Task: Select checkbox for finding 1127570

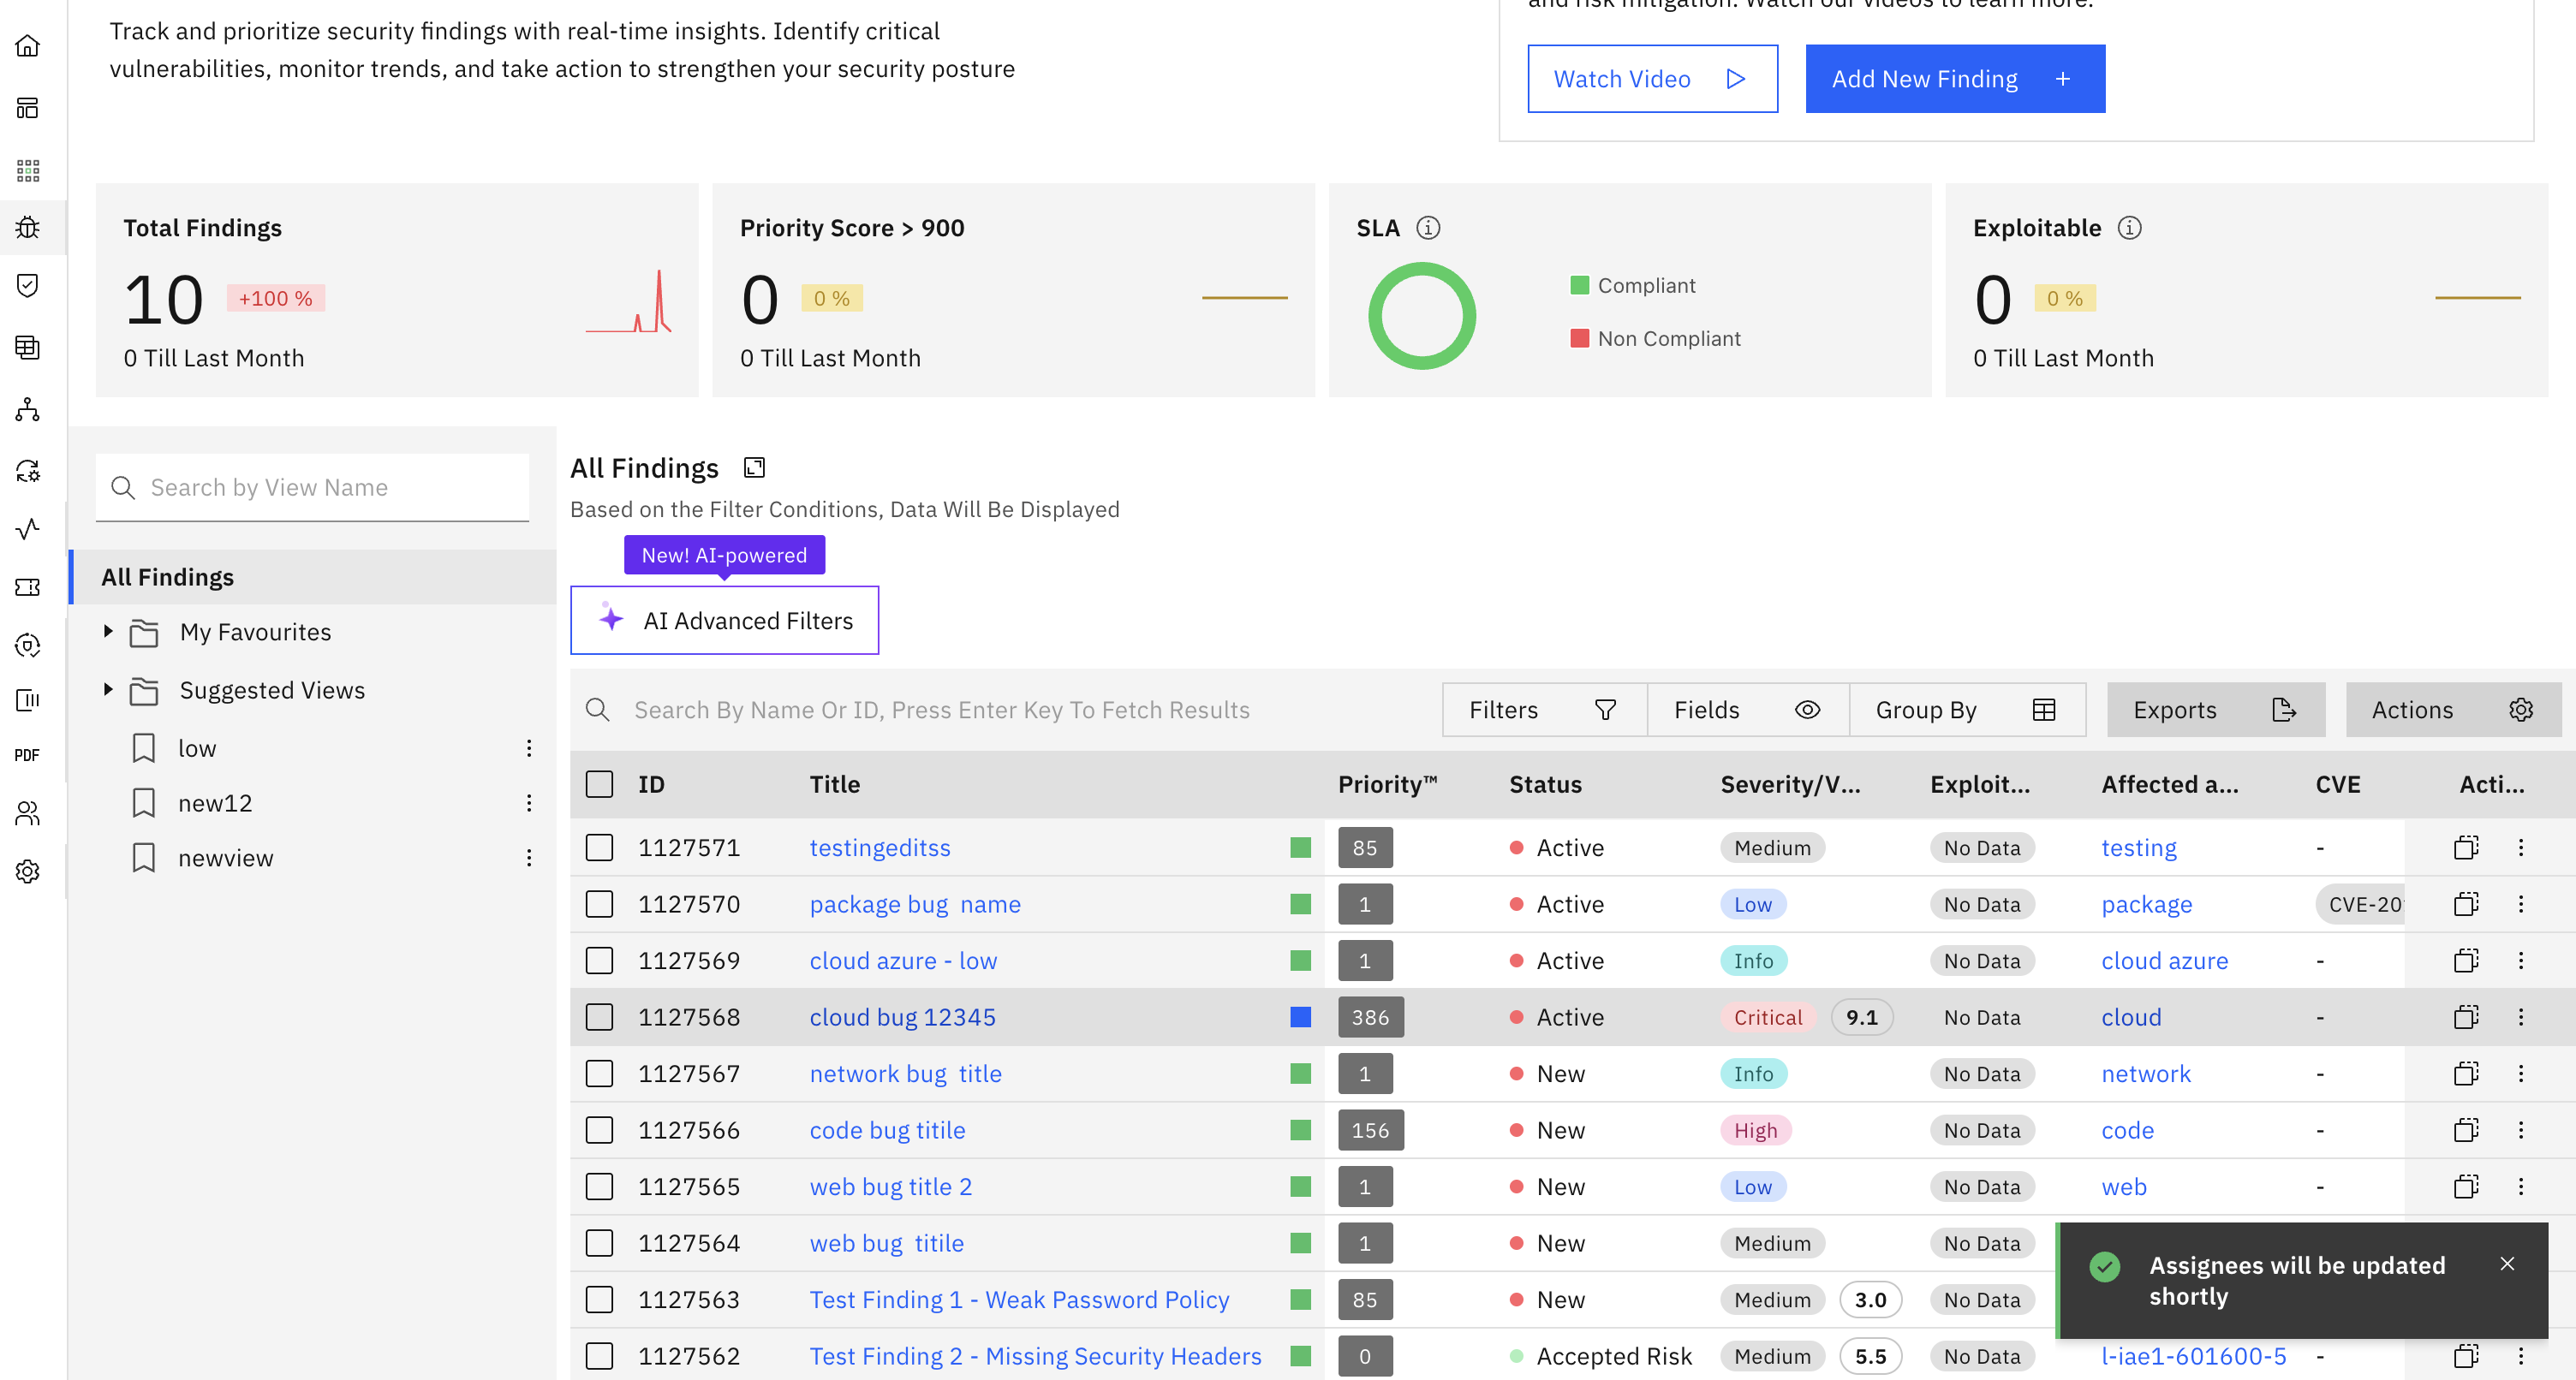Action: click(599, 904)
